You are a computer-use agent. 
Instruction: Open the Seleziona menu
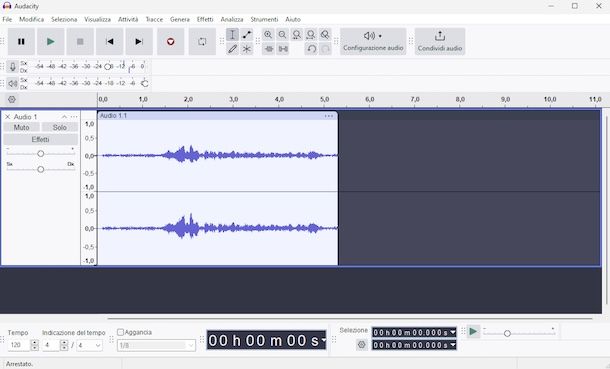click(x=64, y=19)
